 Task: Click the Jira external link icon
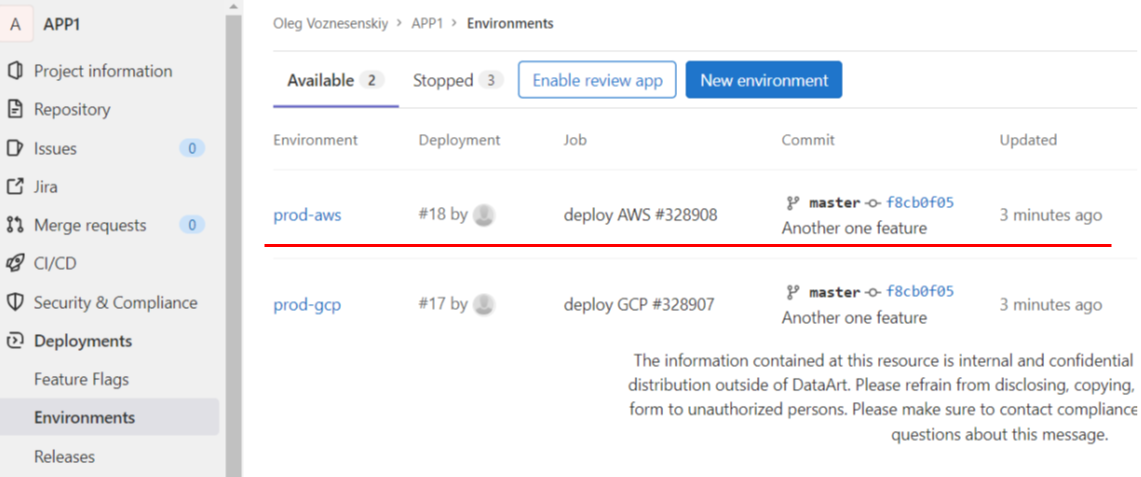(15, 186)
